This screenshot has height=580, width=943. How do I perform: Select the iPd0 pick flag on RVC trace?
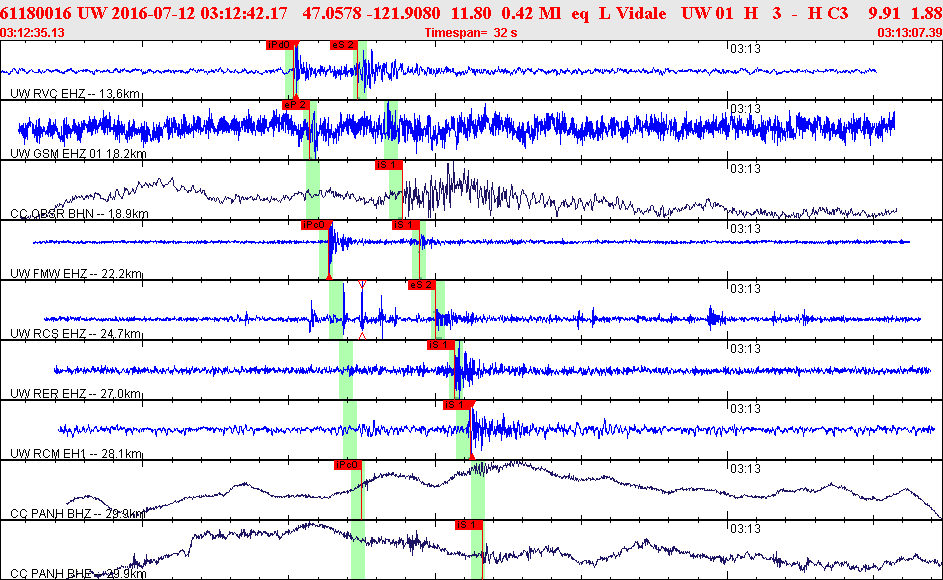tap(280, 45)
